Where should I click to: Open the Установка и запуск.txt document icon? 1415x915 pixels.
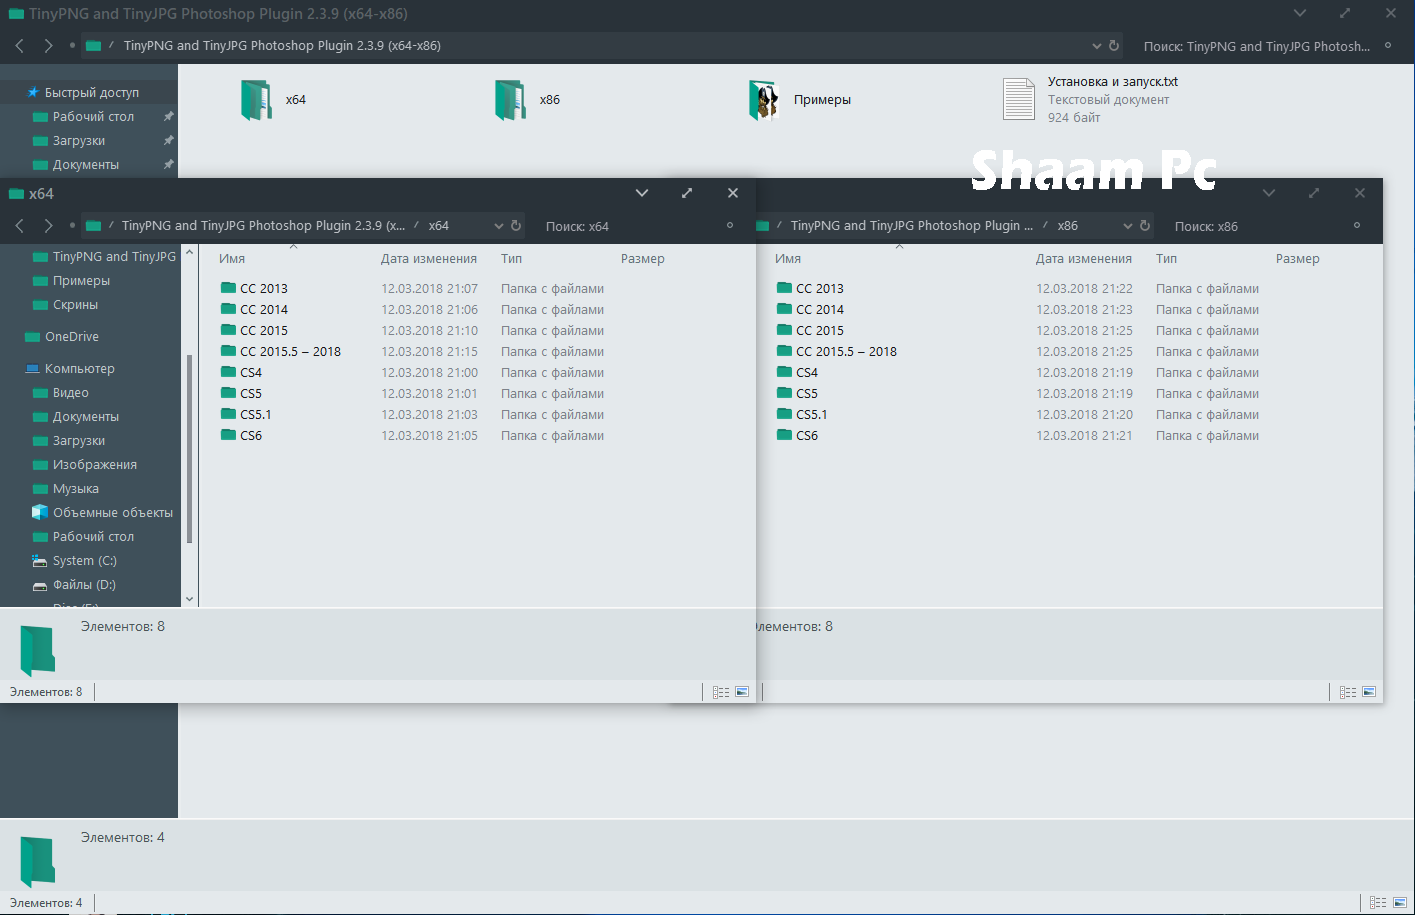pyautogui.click(x=1019, y=99)
